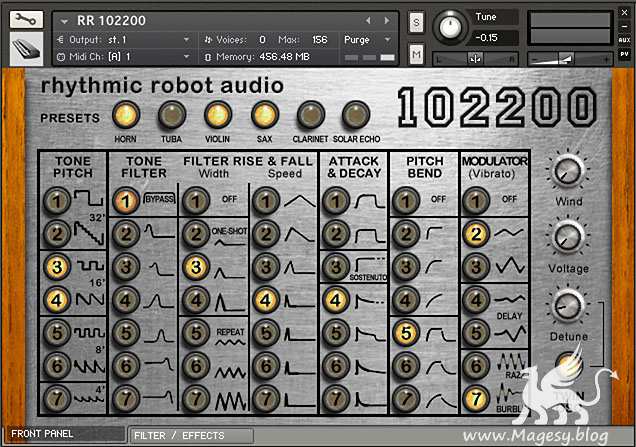Turn the Voltage knob
The height and width of the screenshot is (447, 636).
pyautogui.click(x=568, y=238)
